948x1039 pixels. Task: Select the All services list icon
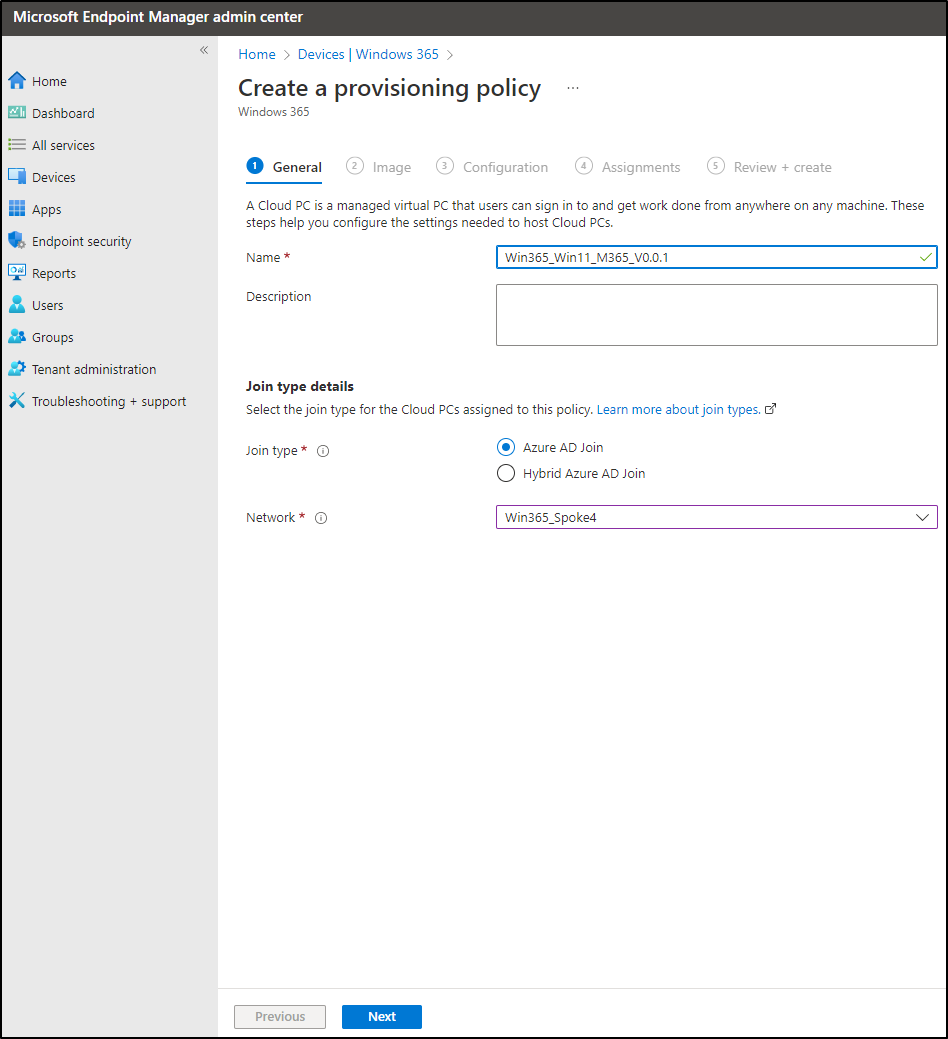(x=17, y=144)
